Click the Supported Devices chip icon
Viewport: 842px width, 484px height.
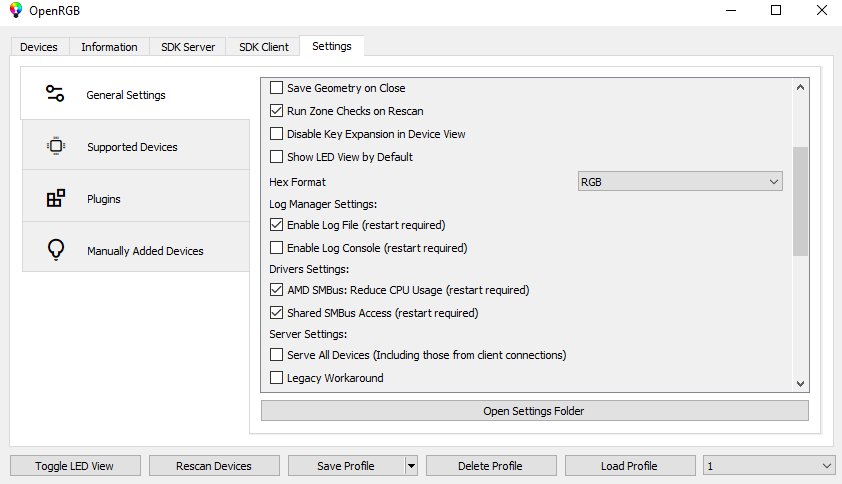click(56, 146)
